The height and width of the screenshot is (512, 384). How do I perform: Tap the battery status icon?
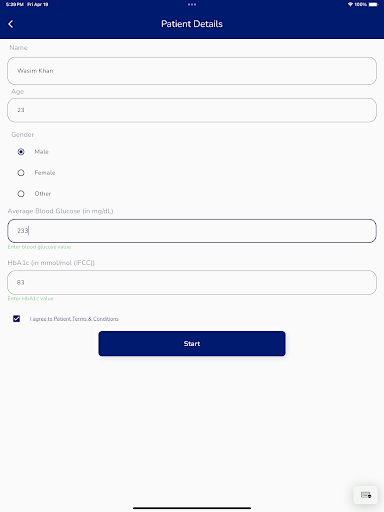click(x=373, y=4)
